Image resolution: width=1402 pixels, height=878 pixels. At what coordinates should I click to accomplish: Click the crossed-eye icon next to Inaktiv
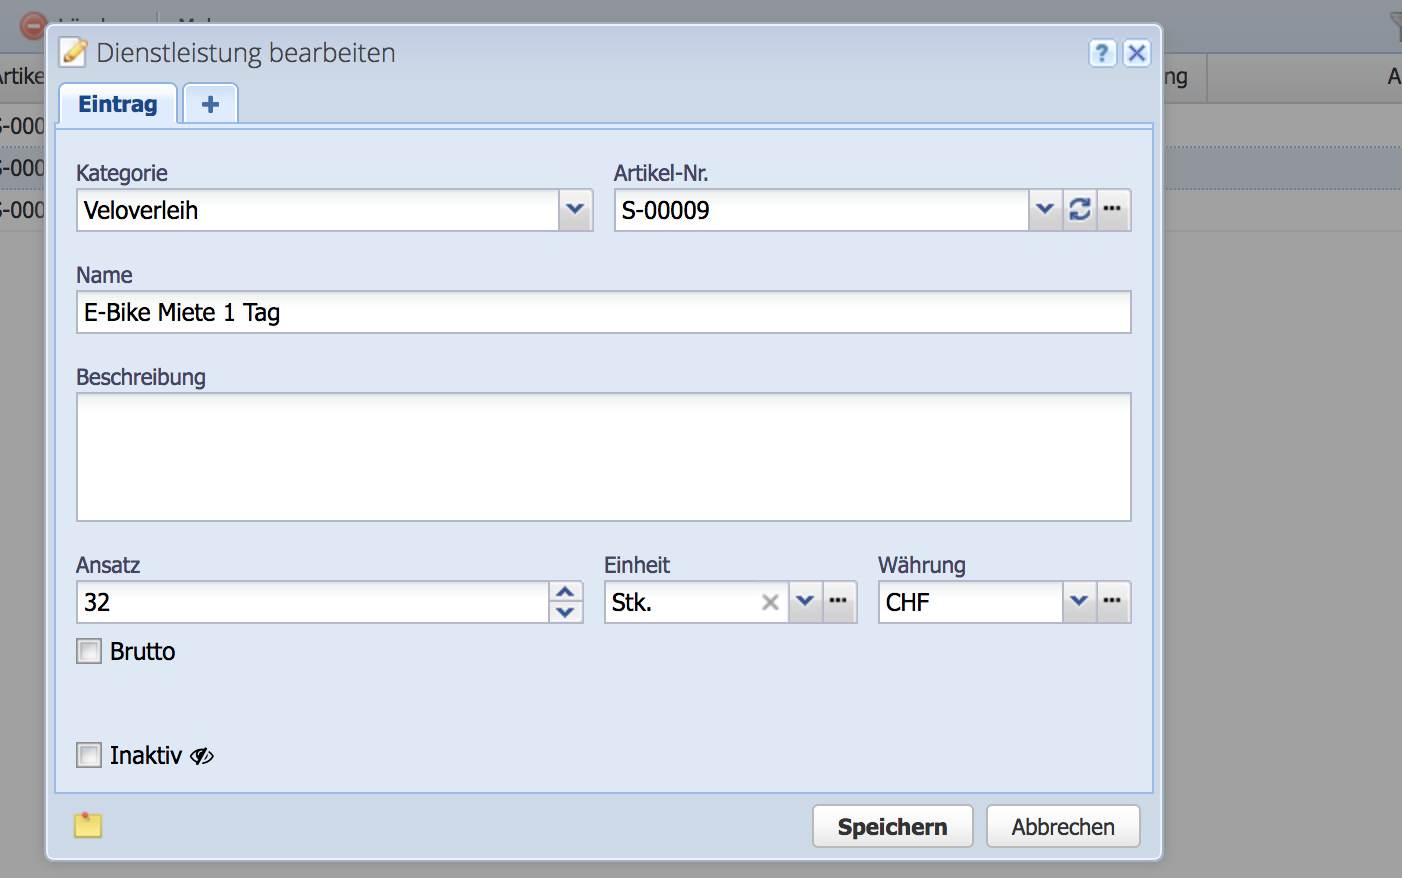coord(201,756)
